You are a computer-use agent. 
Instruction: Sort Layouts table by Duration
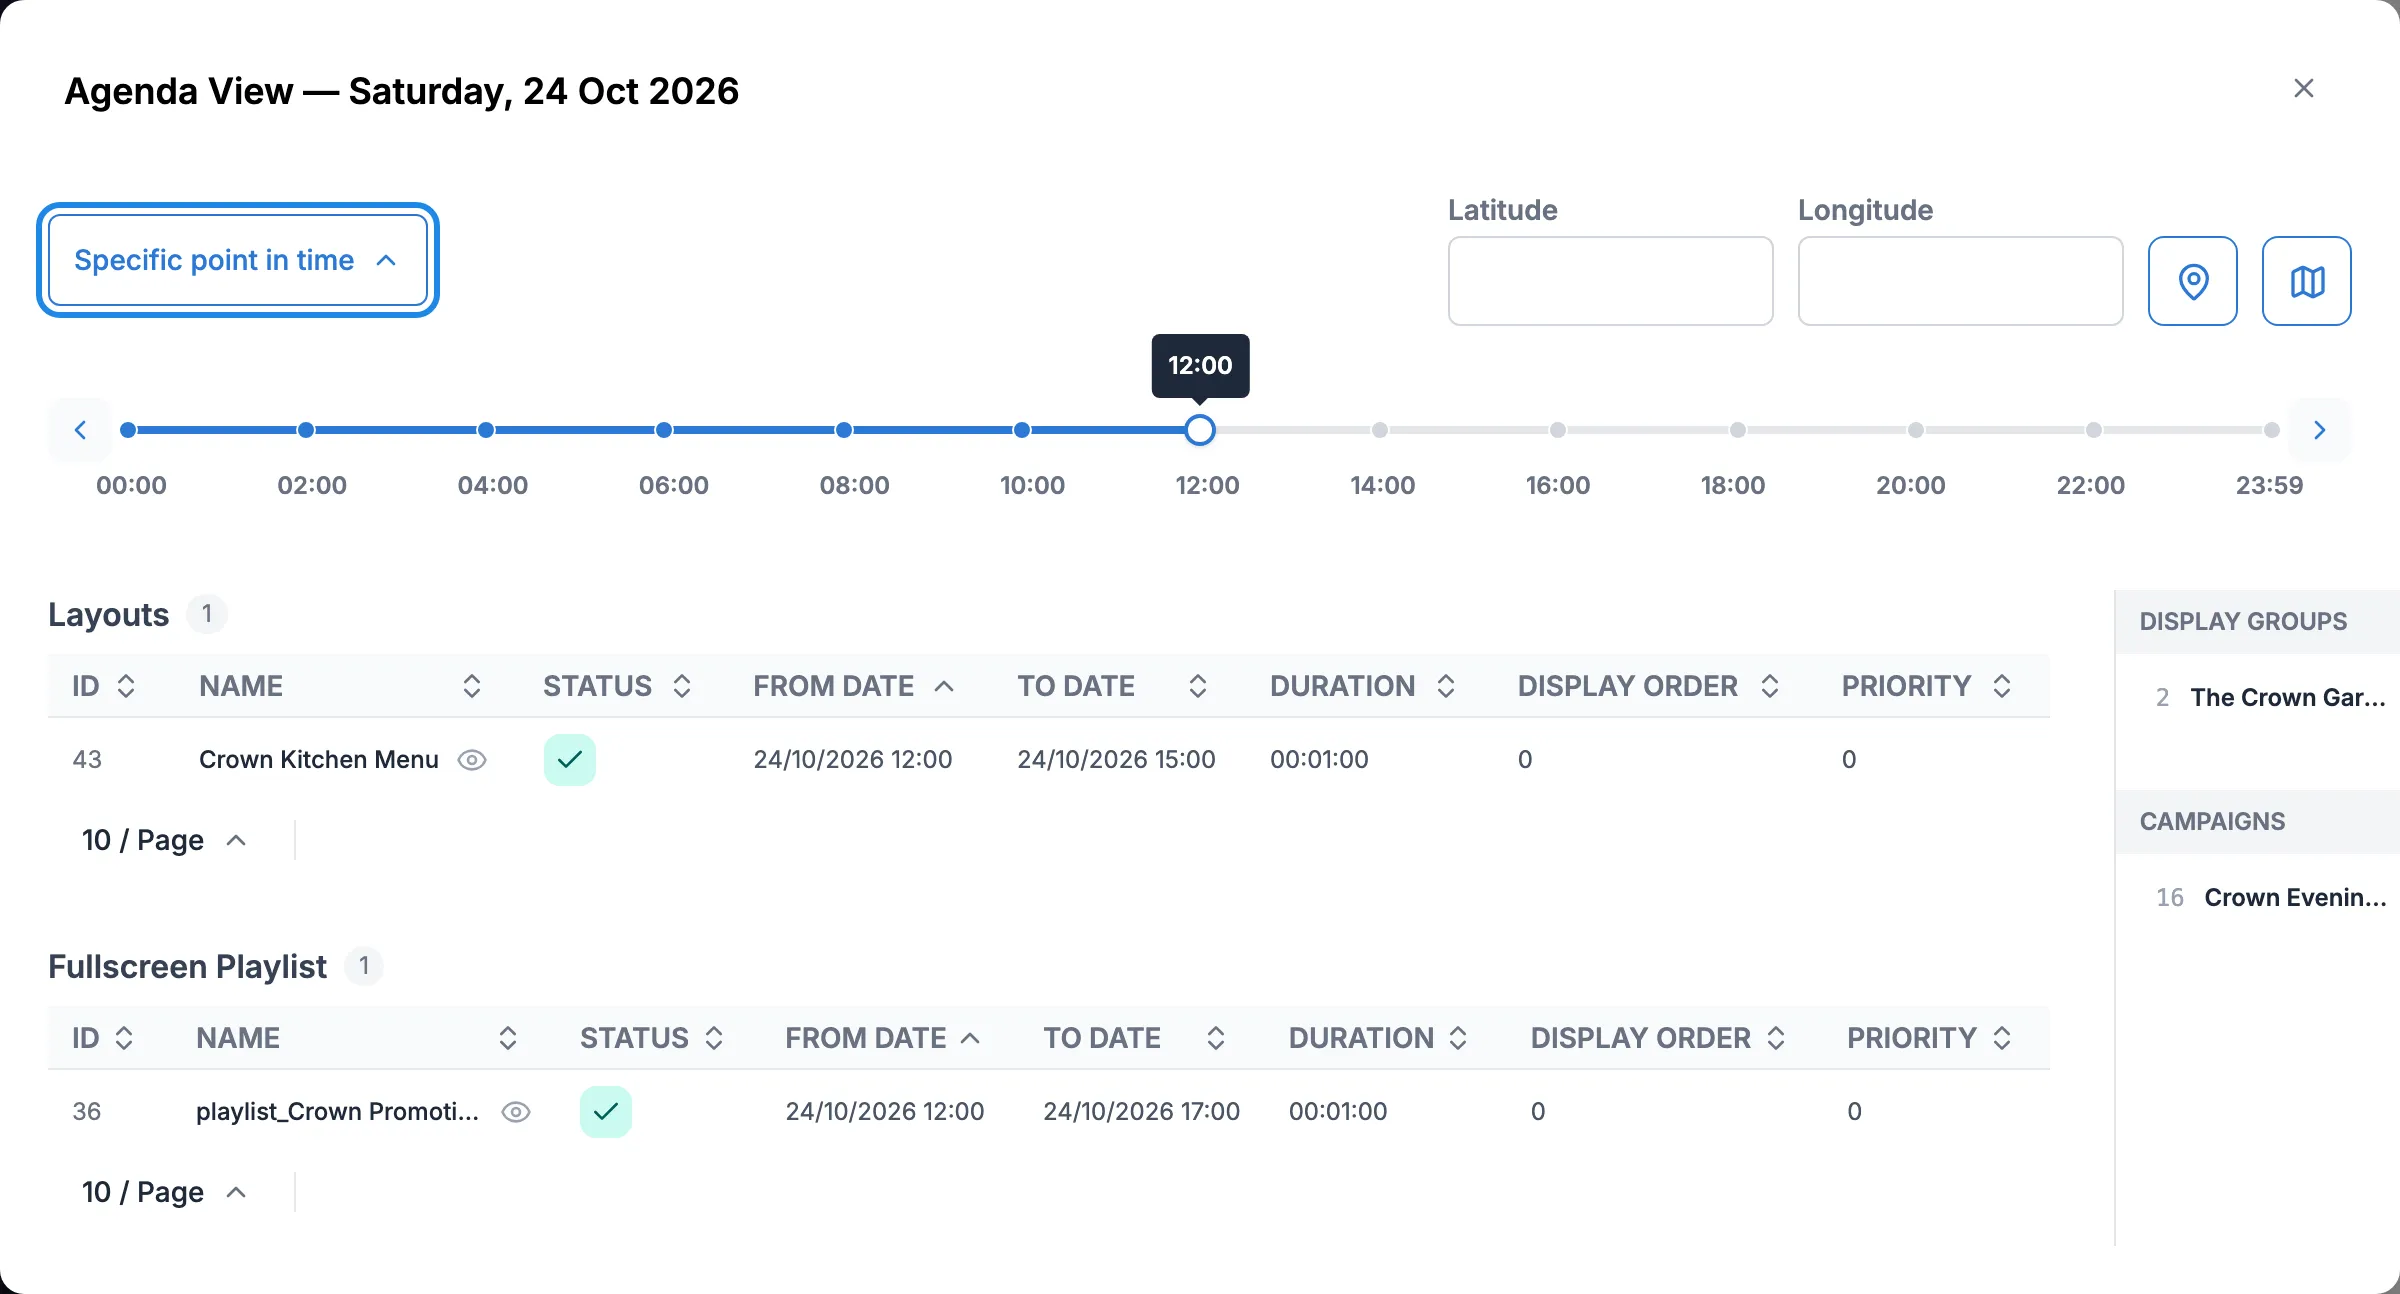1446,686
